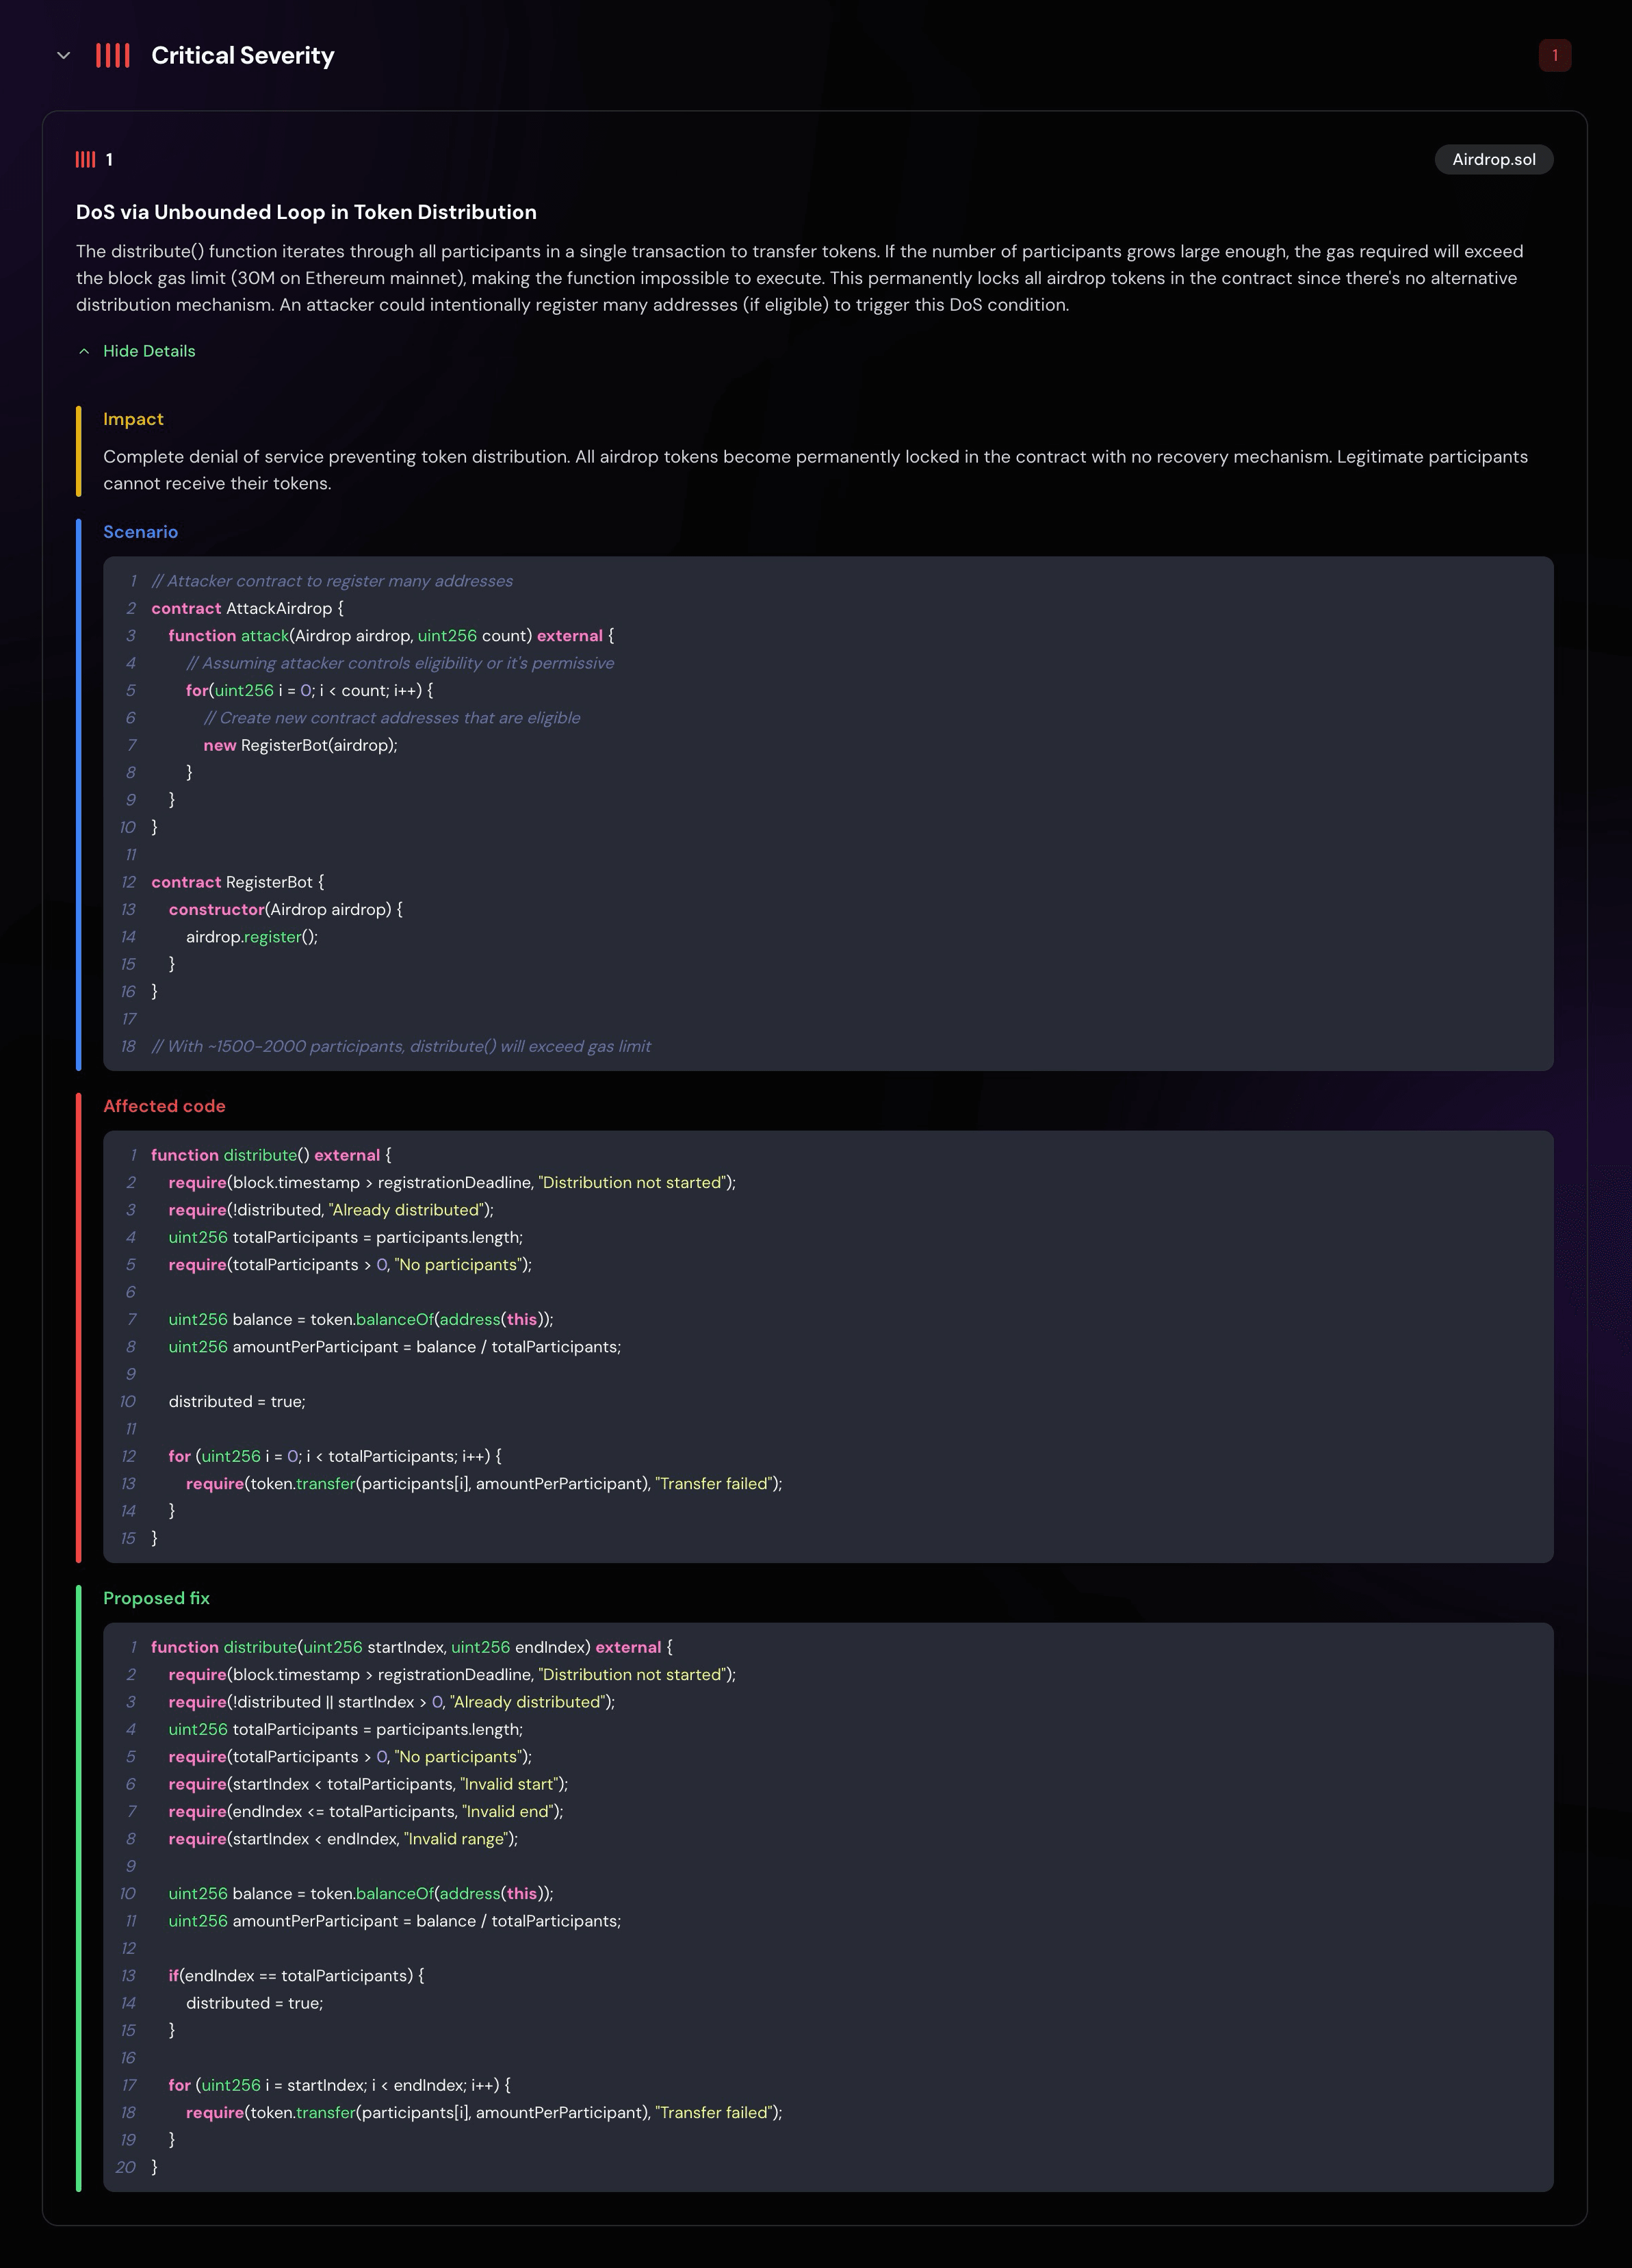Screen dimensions: 1632x2268
Task: Collapse details using the Hide Details chevron
Action: coord(84,351)
